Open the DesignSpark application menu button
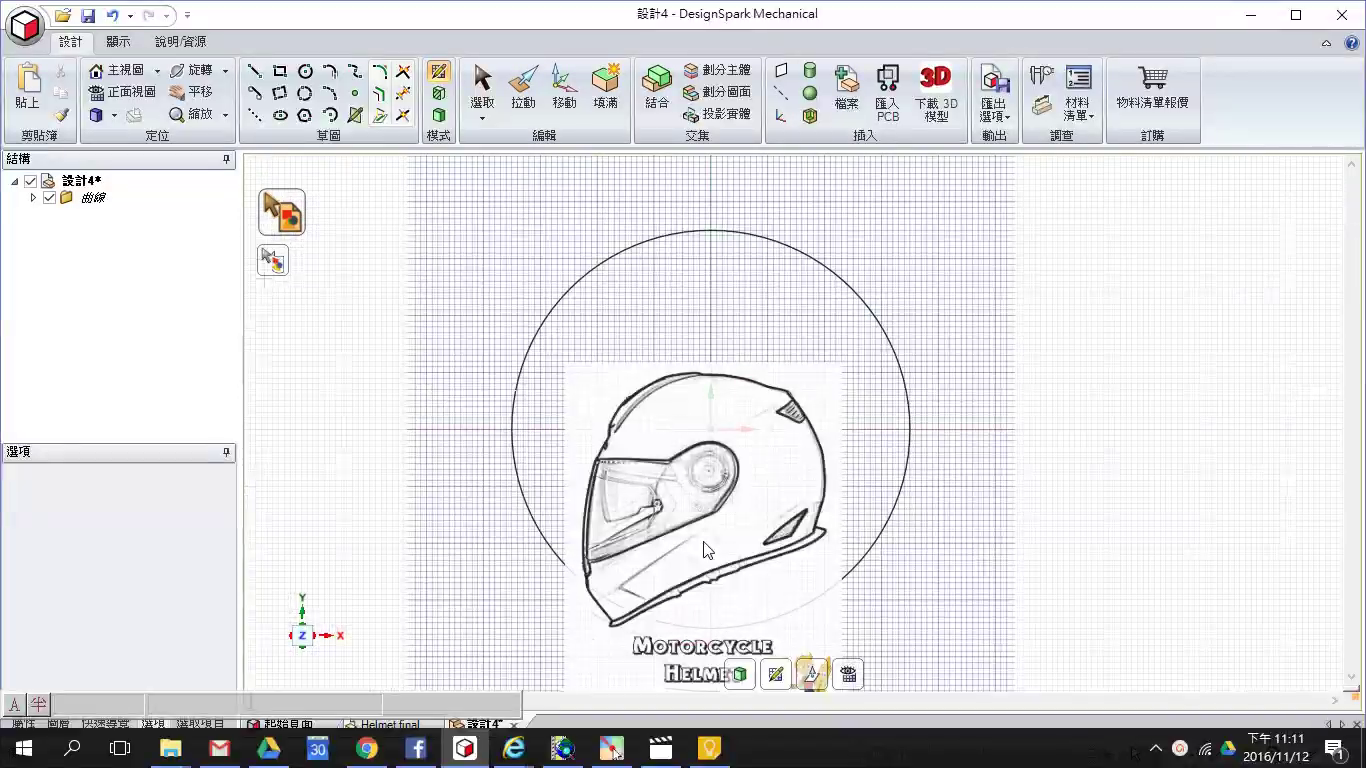1366x768 pixels. click(24, 25)
